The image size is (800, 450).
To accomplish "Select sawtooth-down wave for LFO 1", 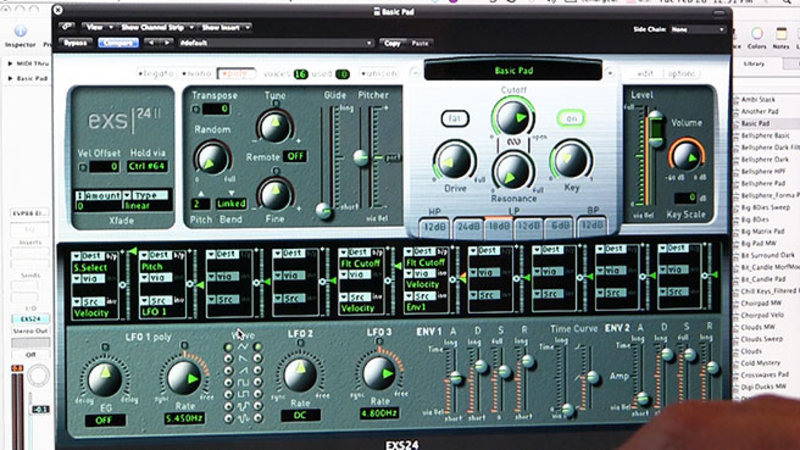I will pos(229,359).
